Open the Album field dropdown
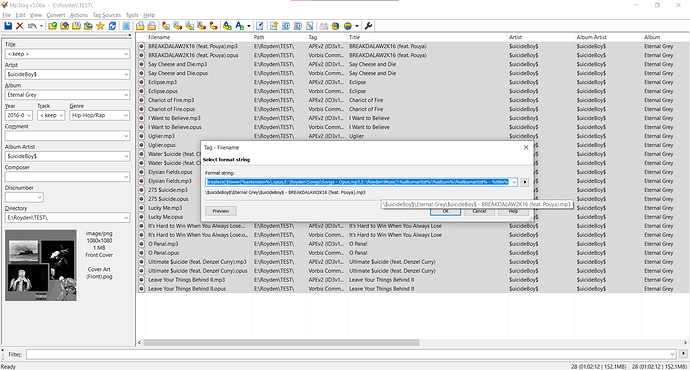 (126, 95)
